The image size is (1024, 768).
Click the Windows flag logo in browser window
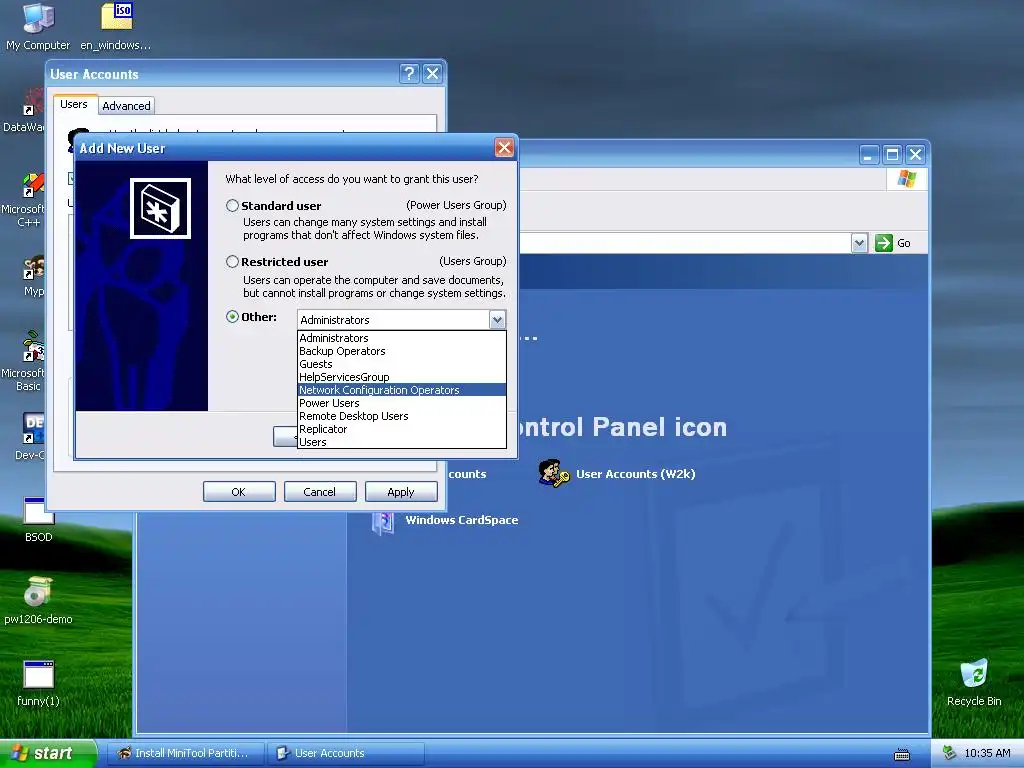tap(906, 178)
